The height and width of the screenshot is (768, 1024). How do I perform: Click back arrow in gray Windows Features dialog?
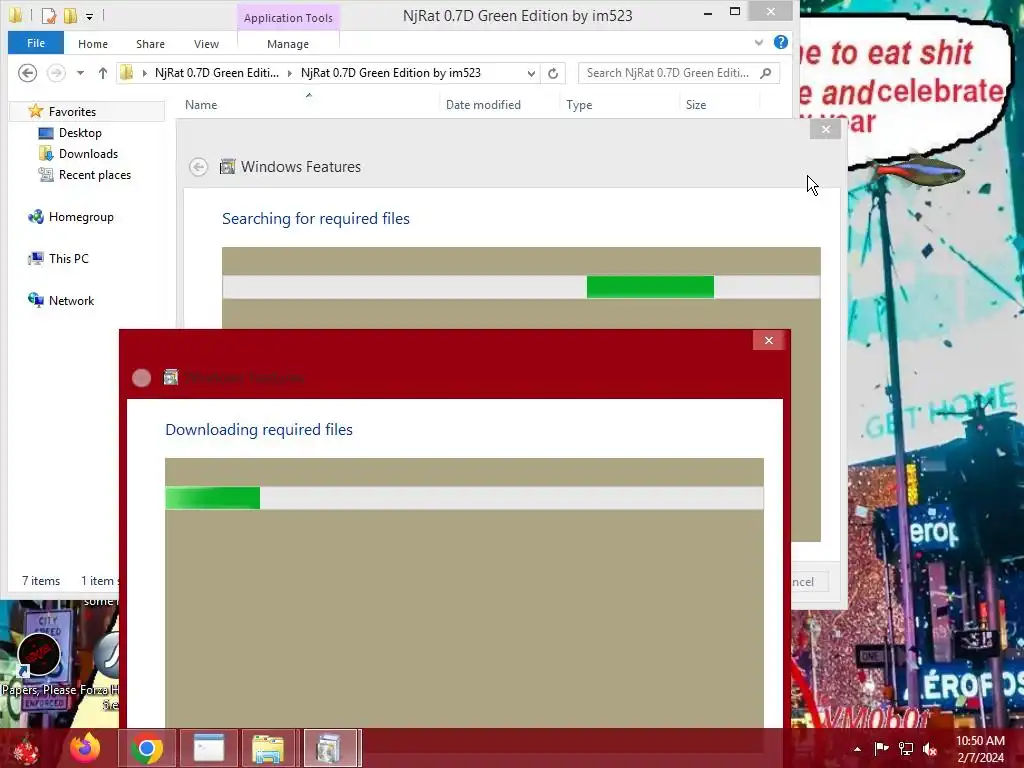point(199,167)
